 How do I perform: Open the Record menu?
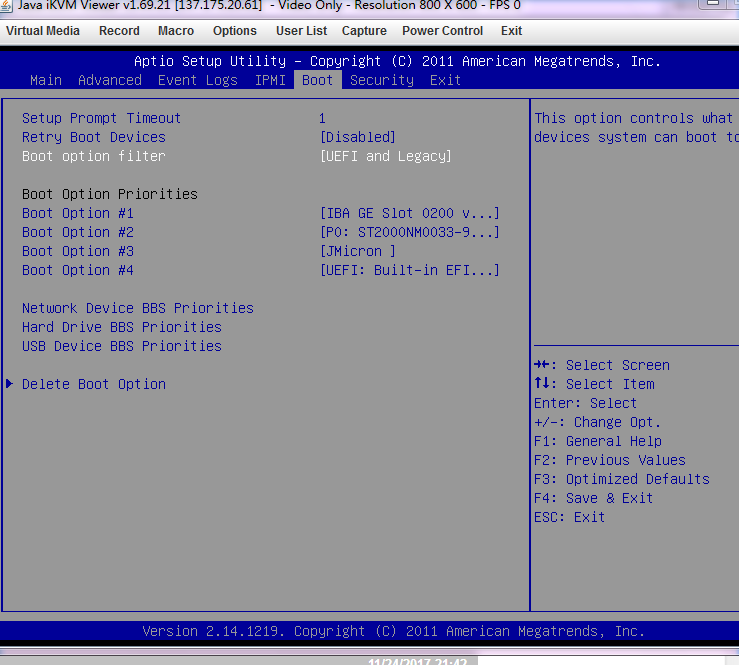(119, 31)
